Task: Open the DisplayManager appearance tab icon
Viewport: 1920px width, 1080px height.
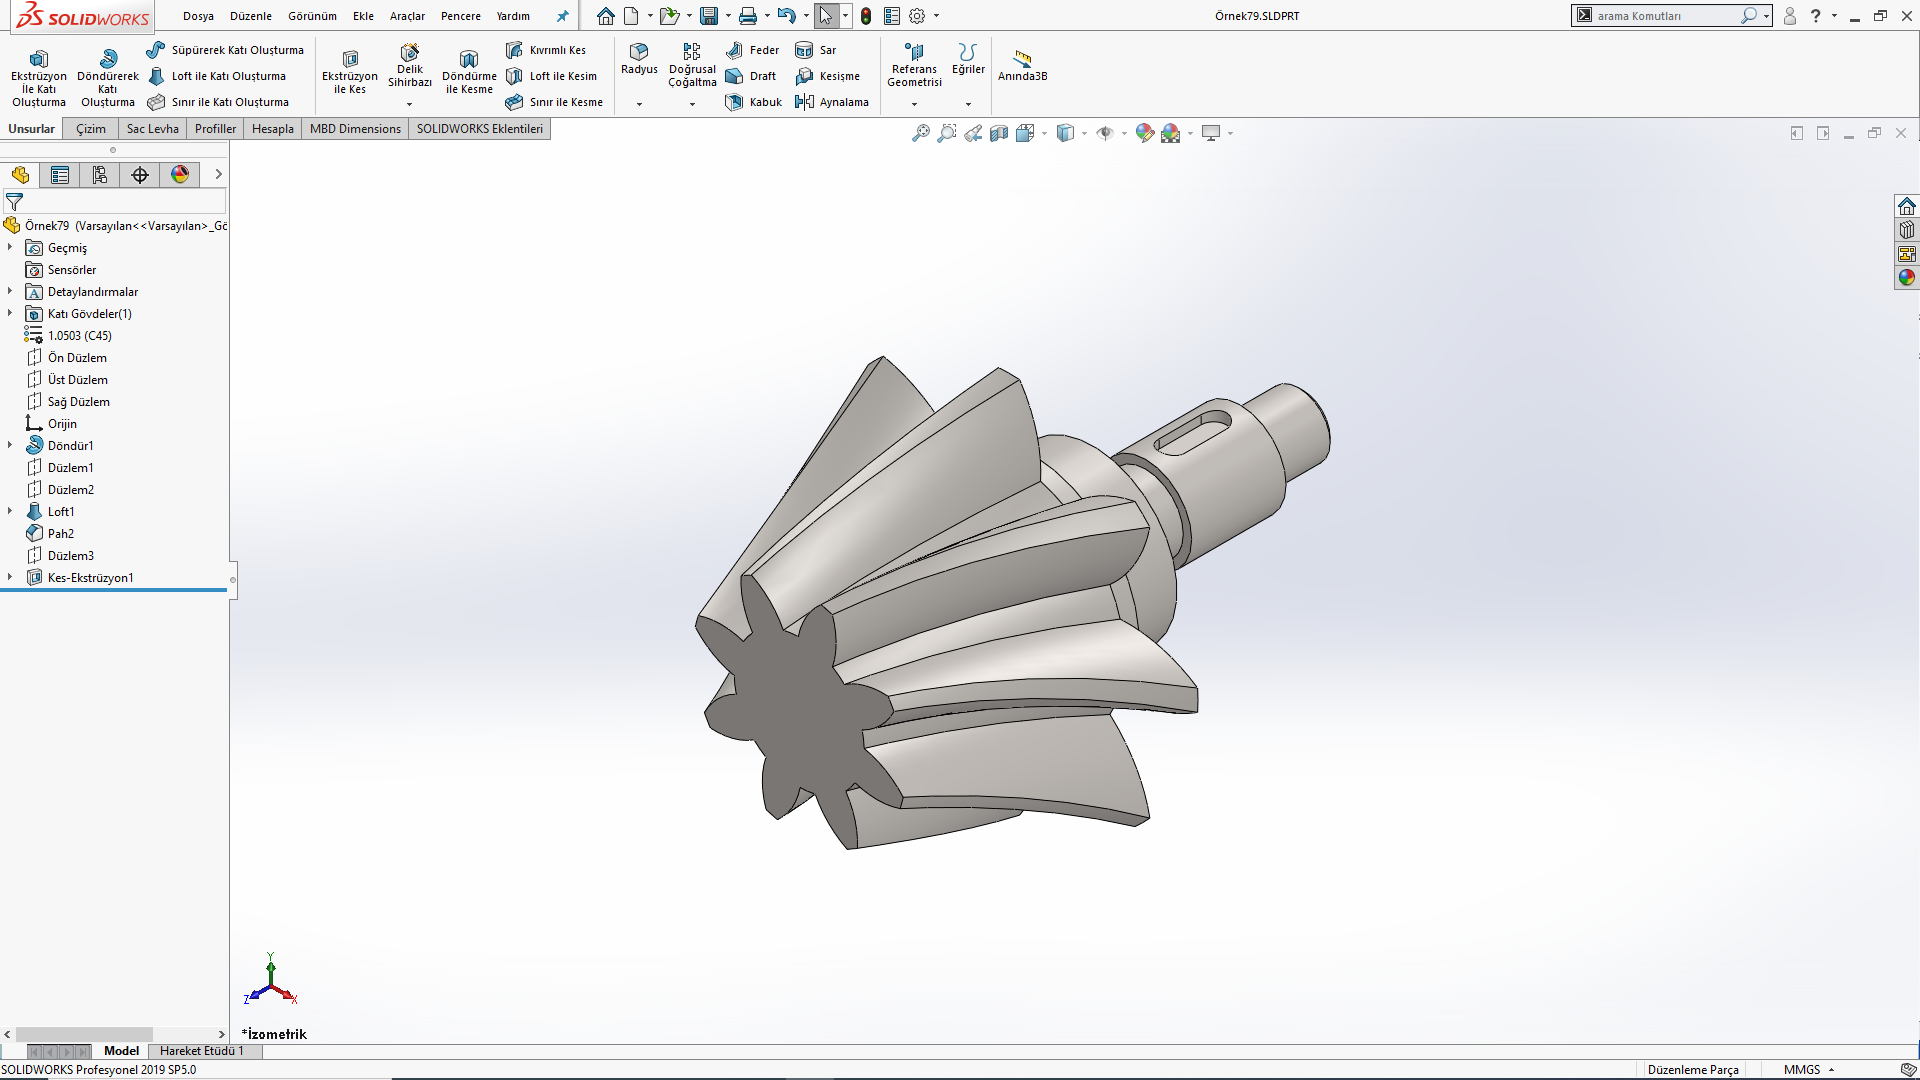Action: 180,175
